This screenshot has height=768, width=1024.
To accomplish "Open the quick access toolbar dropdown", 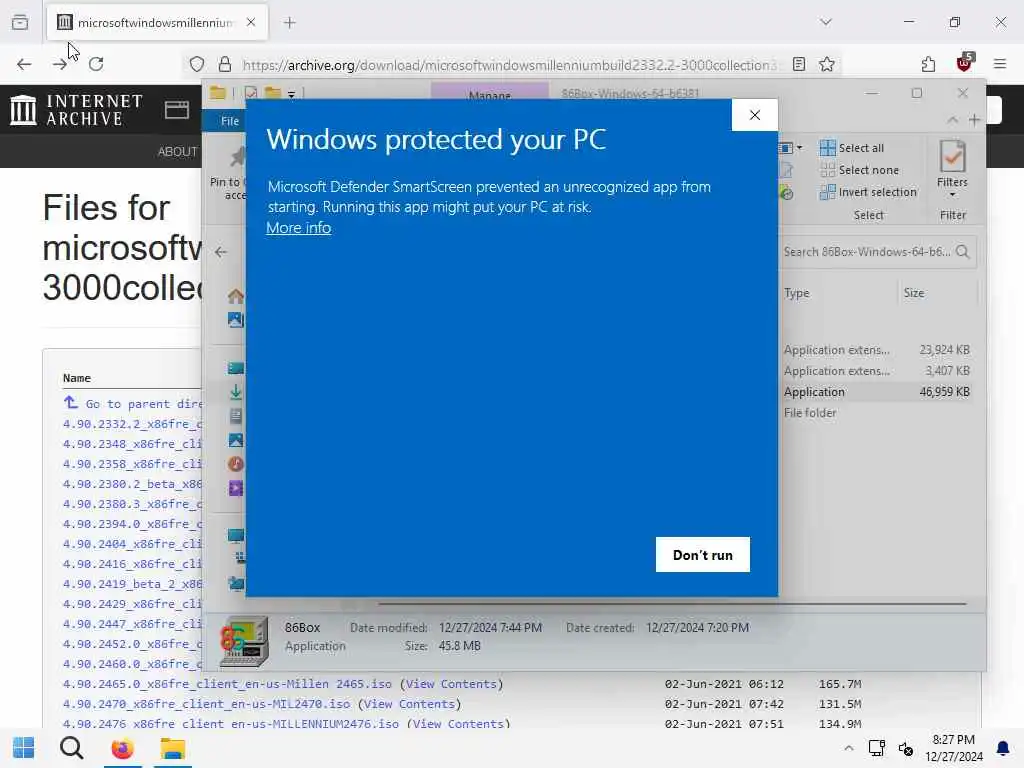I will point(291,94).
